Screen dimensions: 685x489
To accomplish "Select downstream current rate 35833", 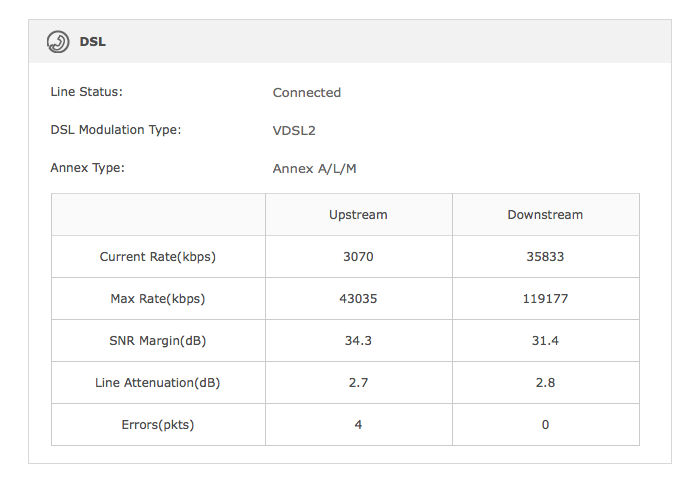I will (x=545, y=257).
